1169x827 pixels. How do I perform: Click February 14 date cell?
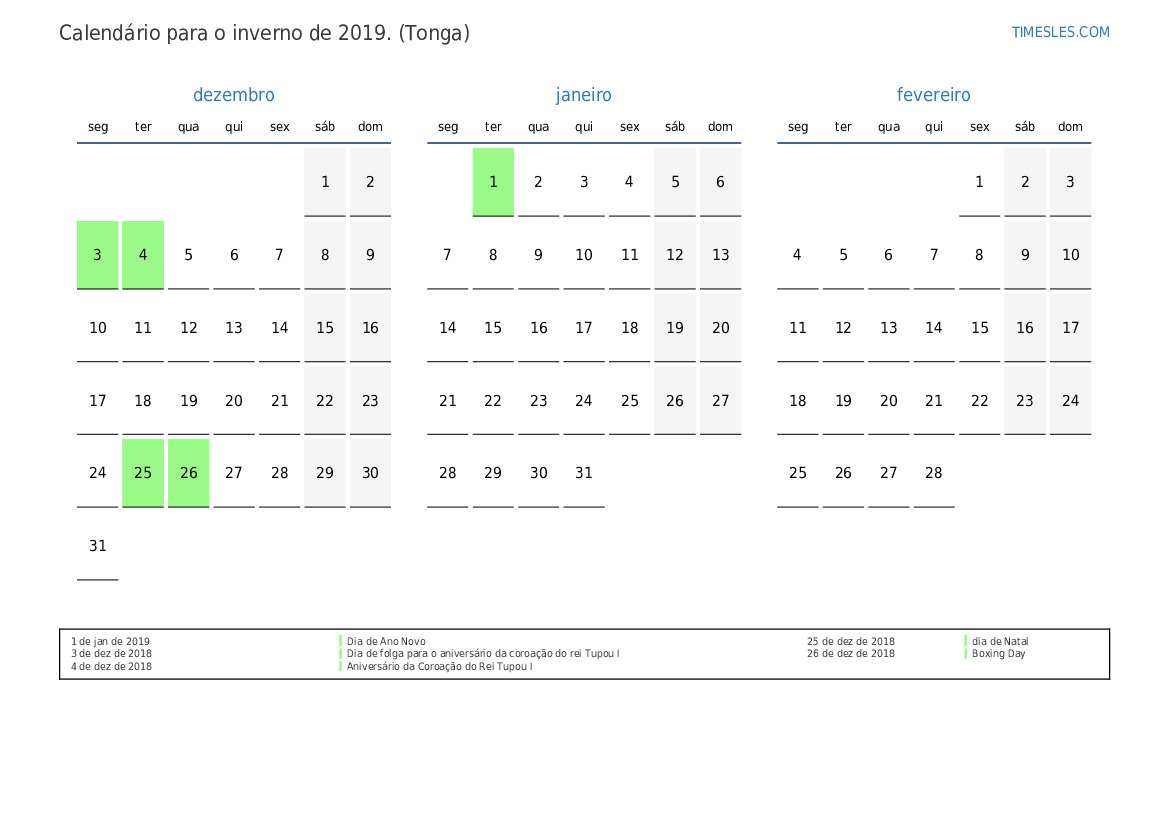934,328
